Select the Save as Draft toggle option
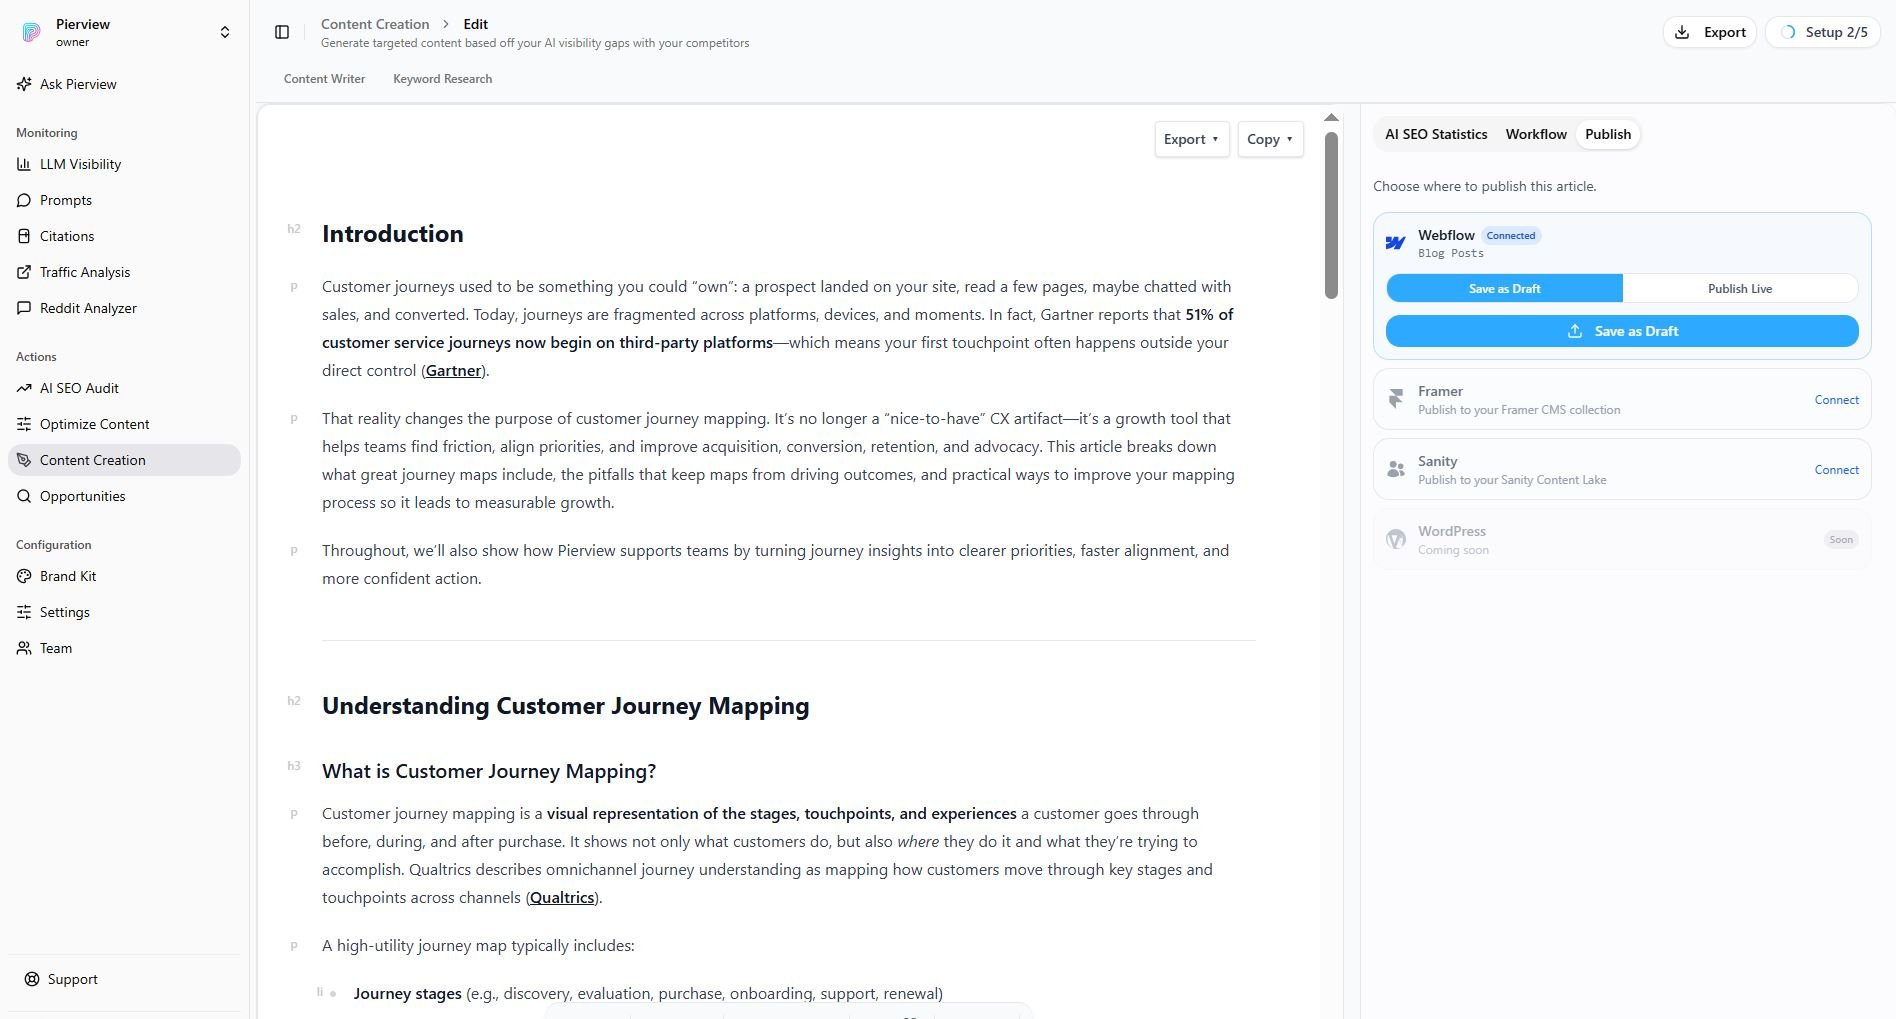This screenshot has height=1019, width=1896. [1504, 289]
